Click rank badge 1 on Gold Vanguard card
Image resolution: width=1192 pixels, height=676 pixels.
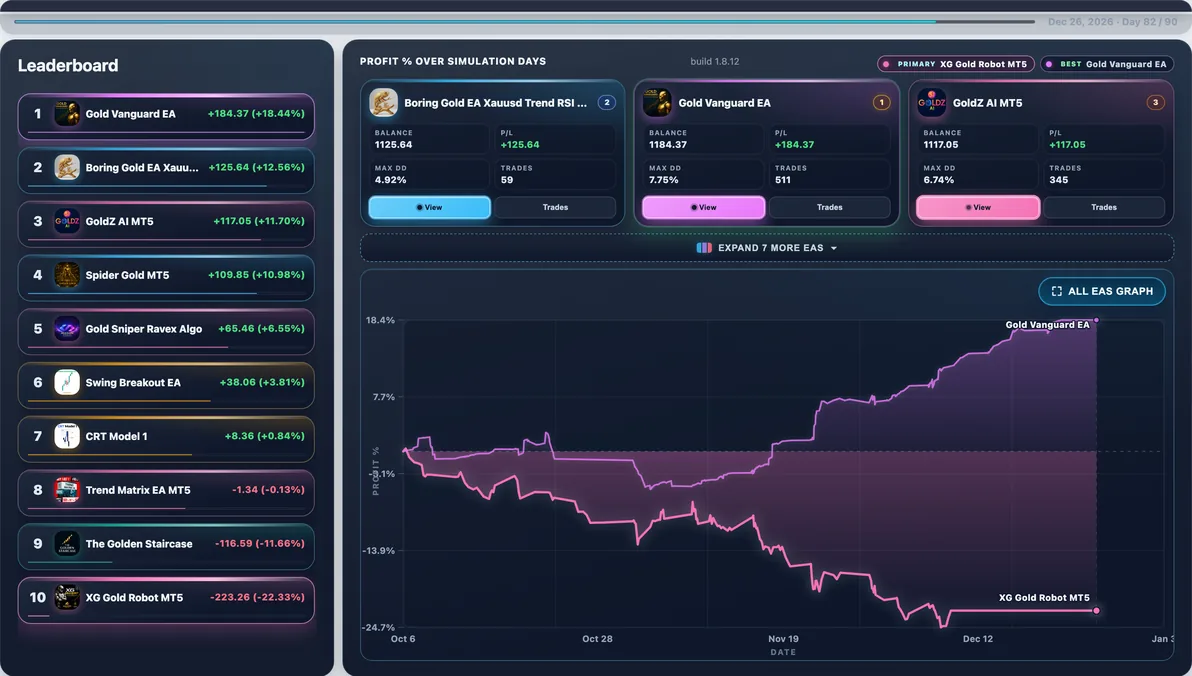881,103
